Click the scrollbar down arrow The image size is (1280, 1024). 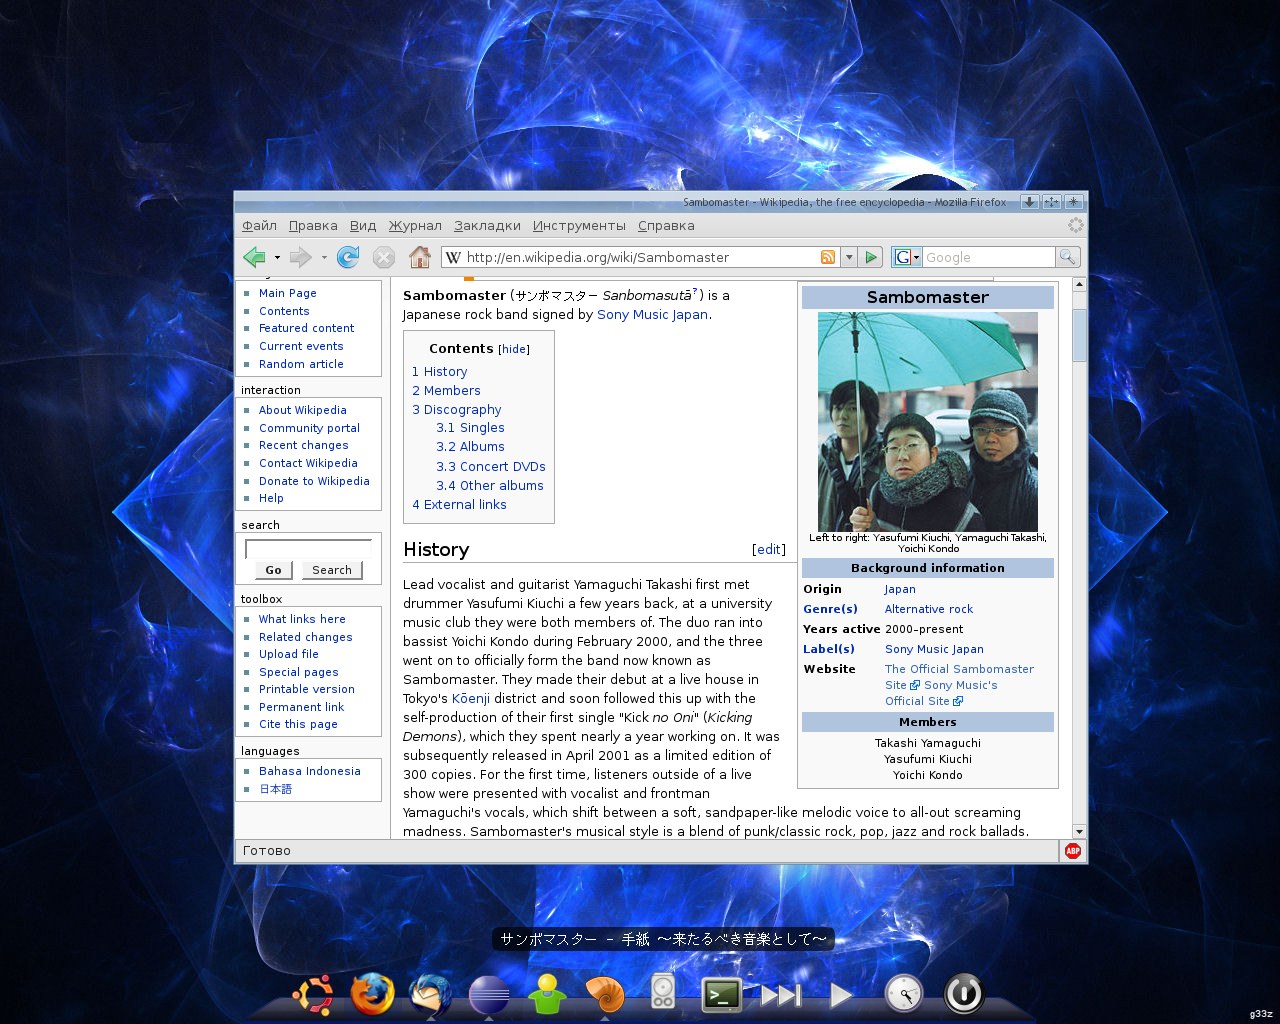pyautogui.click(x=1079, y=831)
